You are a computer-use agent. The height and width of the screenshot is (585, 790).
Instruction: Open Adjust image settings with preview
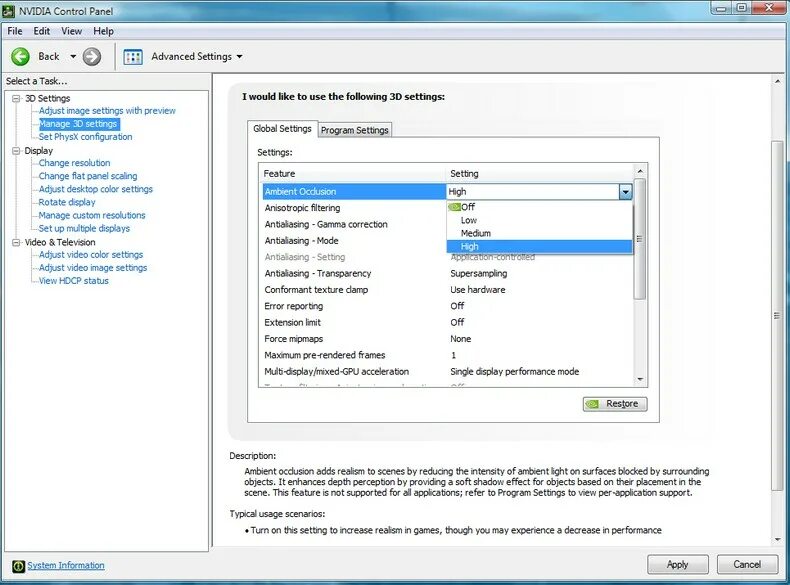coord(107,110)
